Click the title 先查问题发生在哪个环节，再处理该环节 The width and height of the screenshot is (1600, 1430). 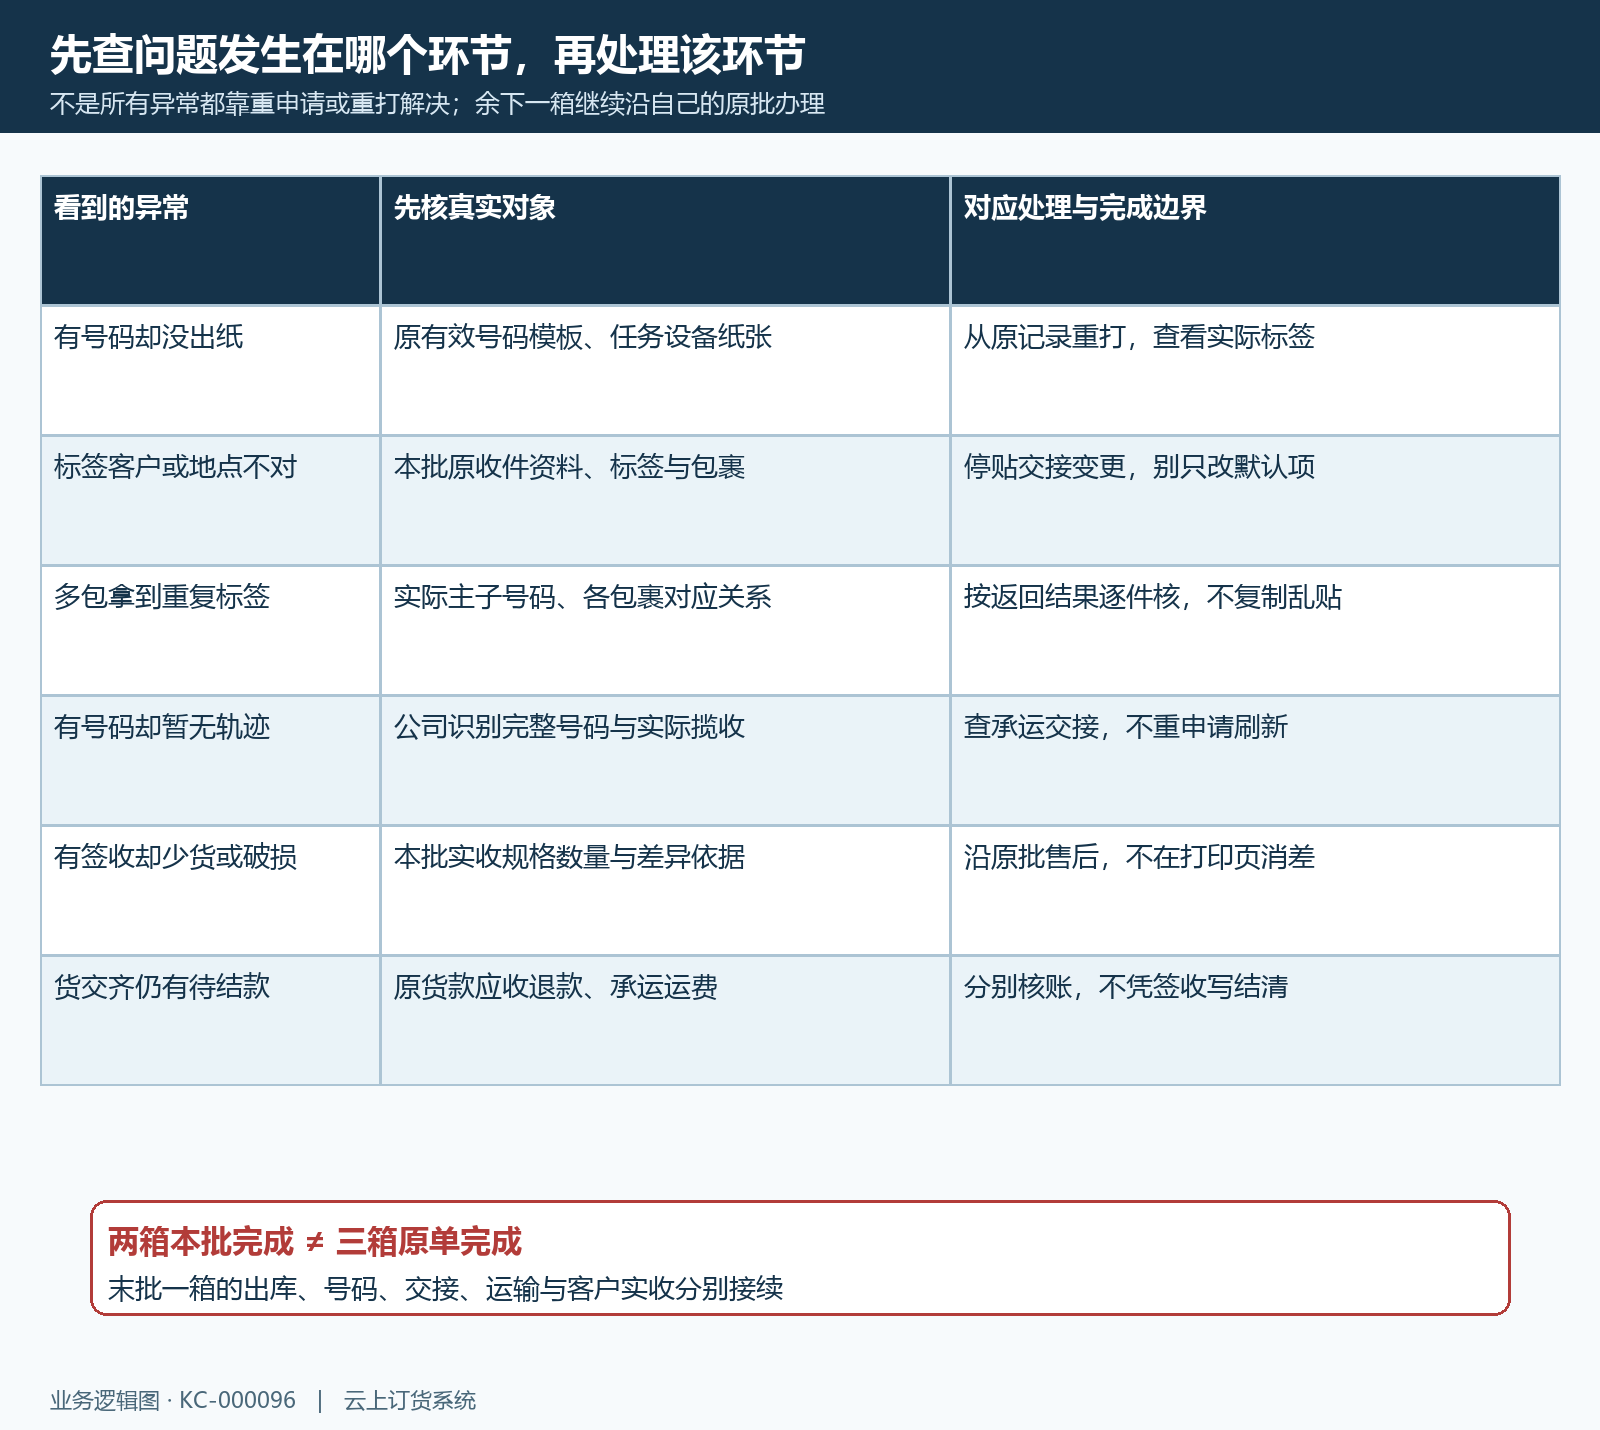tap(428, 55)
